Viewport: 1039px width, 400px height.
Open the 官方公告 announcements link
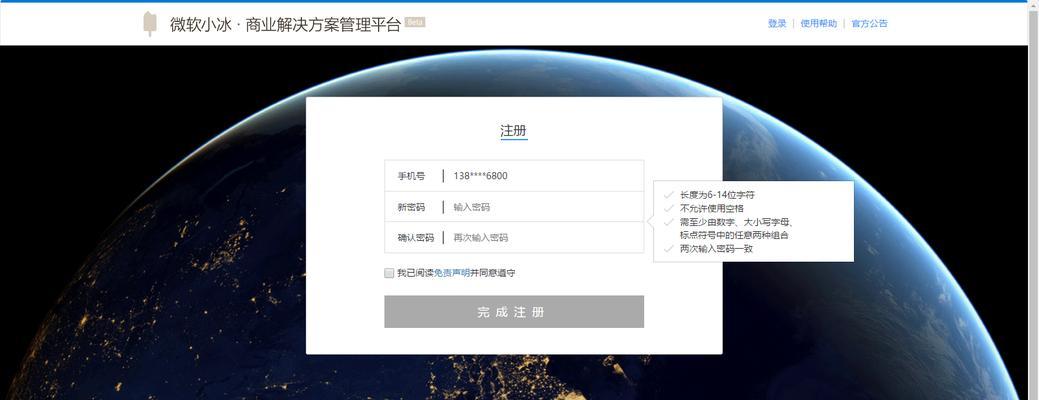[x=869, y=23]
